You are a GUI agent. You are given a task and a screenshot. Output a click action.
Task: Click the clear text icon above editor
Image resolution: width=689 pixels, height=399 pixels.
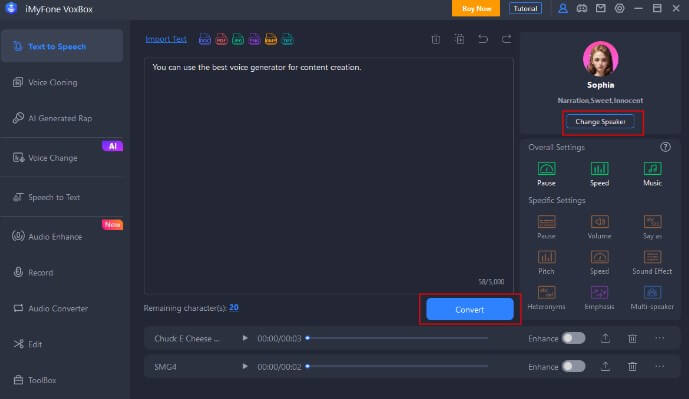[x=435, y=40]
